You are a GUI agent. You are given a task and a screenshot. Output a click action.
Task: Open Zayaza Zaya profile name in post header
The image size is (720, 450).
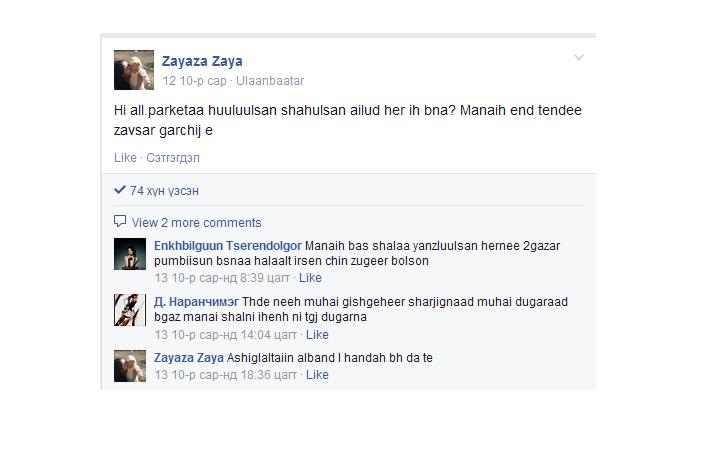click(x=202, y=61)
